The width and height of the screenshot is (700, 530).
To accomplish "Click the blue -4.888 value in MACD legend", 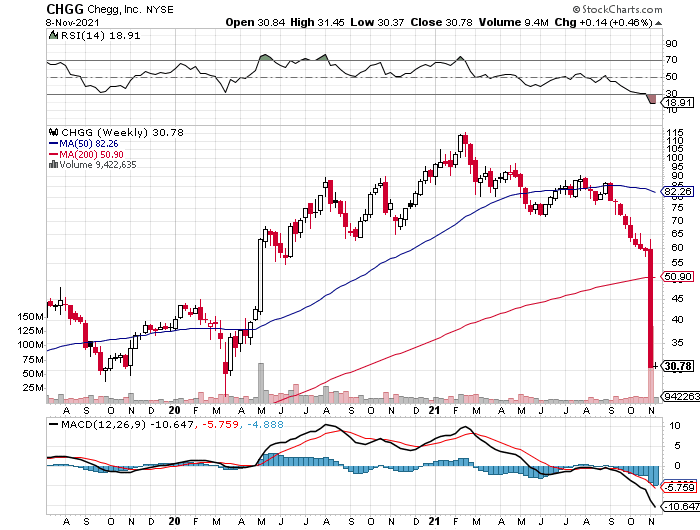I will [265, 424].
